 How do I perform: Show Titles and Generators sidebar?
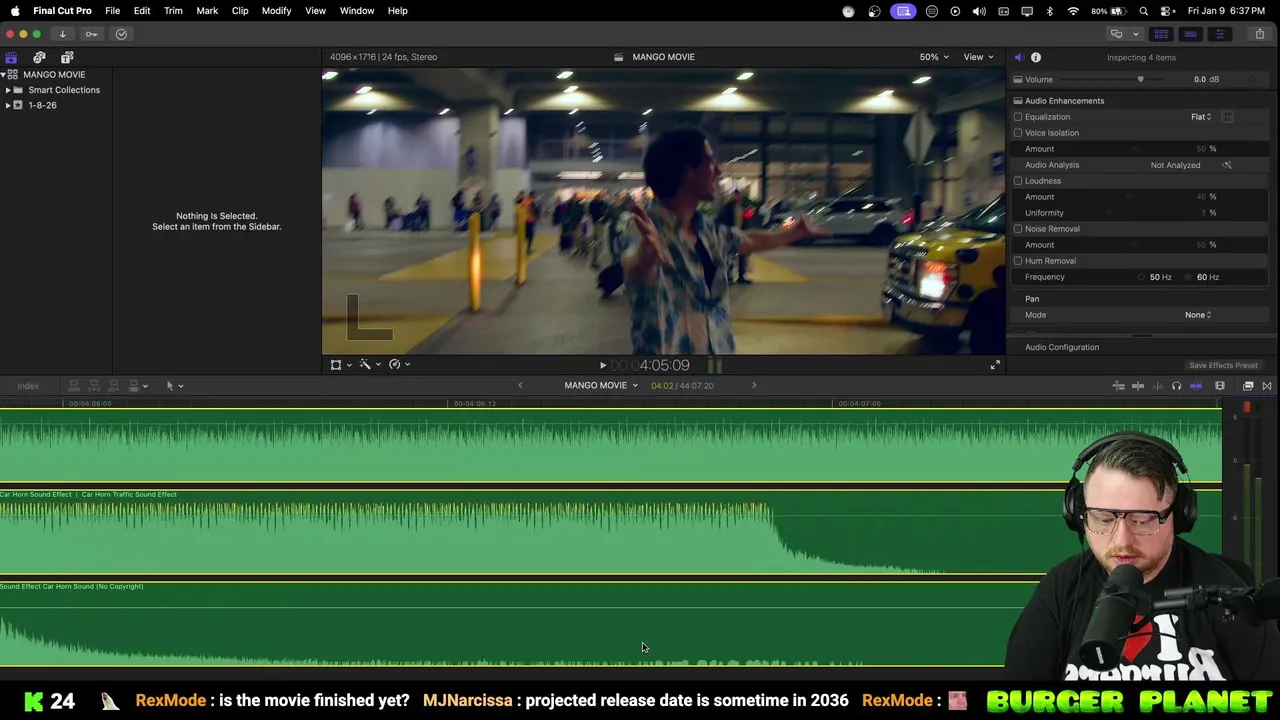pos(67,57)
